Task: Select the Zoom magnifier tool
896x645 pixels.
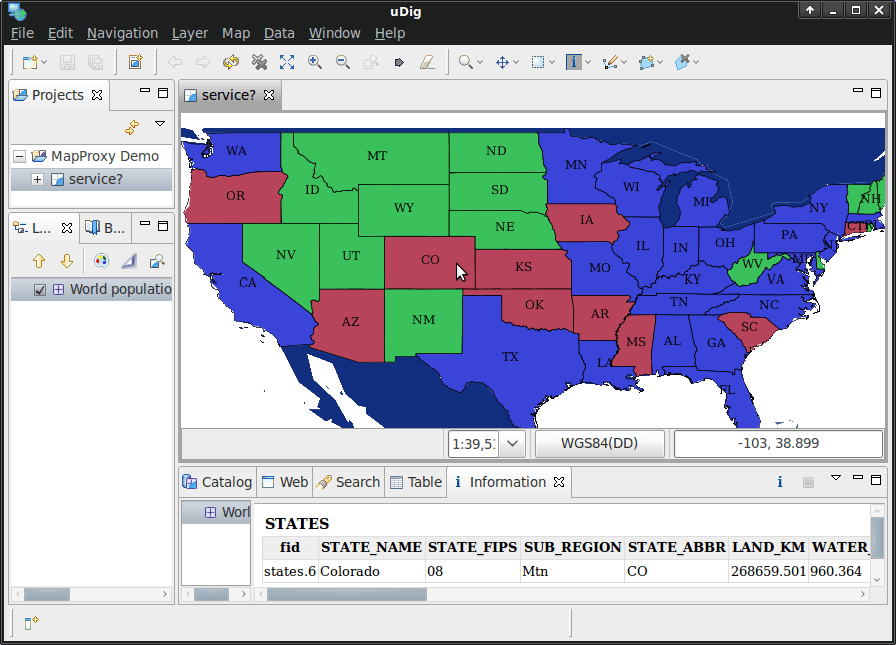Action: tap(466, 62)
